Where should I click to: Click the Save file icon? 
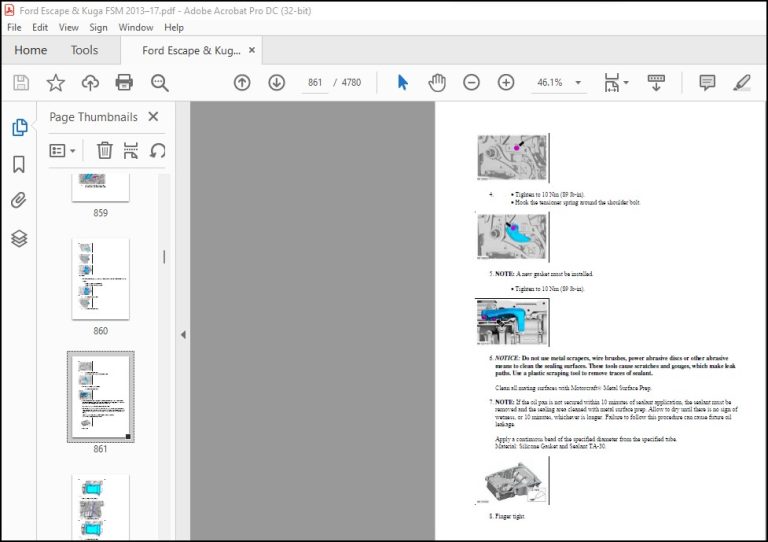(21, 83)
